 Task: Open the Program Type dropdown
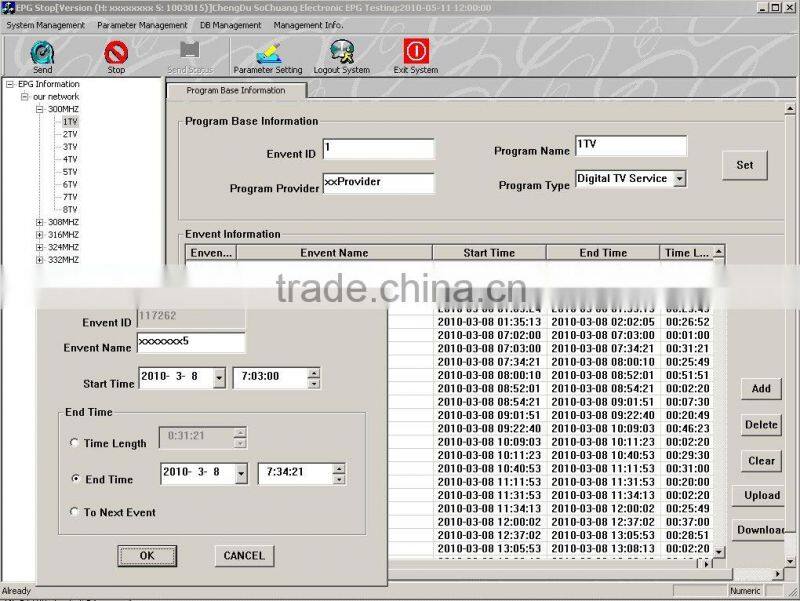[x=682, y=178]
